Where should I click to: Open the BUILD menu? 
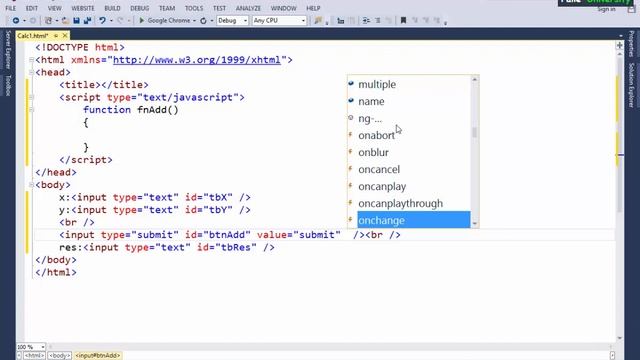coord(112,8)
